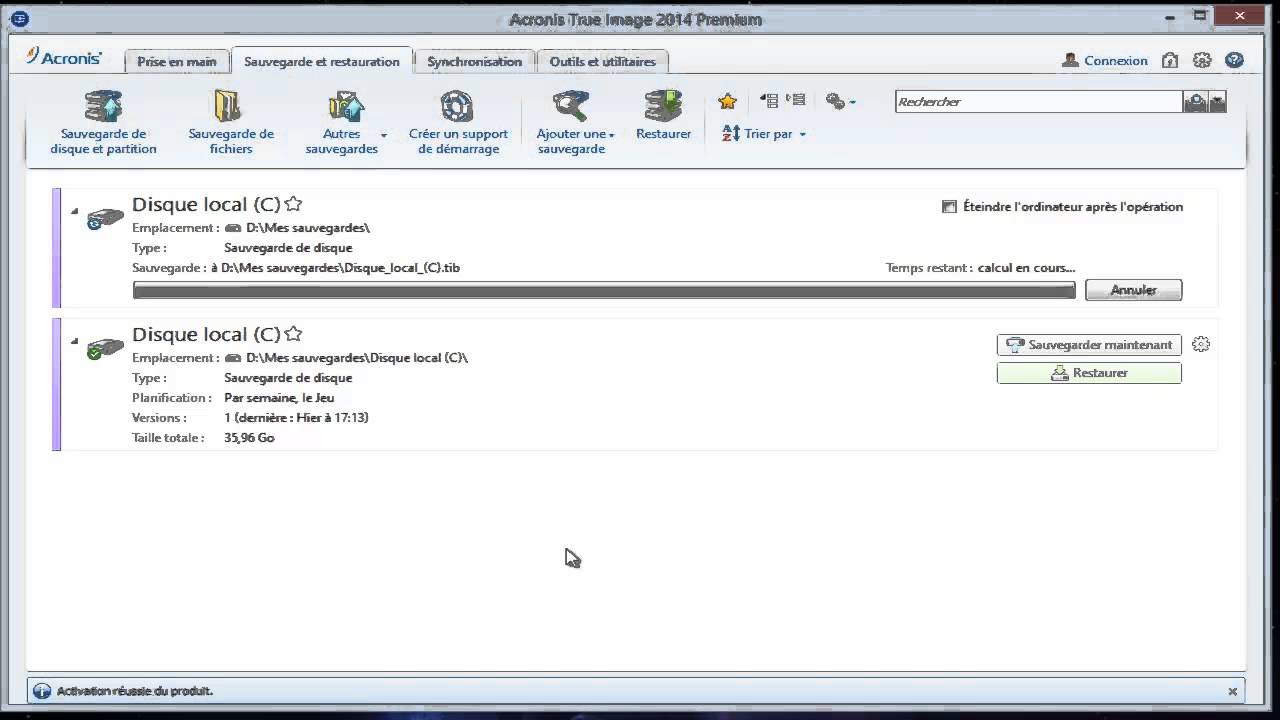Click Sauvegarde de disque et partition icon
Viewport: 1280px width, 720px height.
(x=103, y=106)
